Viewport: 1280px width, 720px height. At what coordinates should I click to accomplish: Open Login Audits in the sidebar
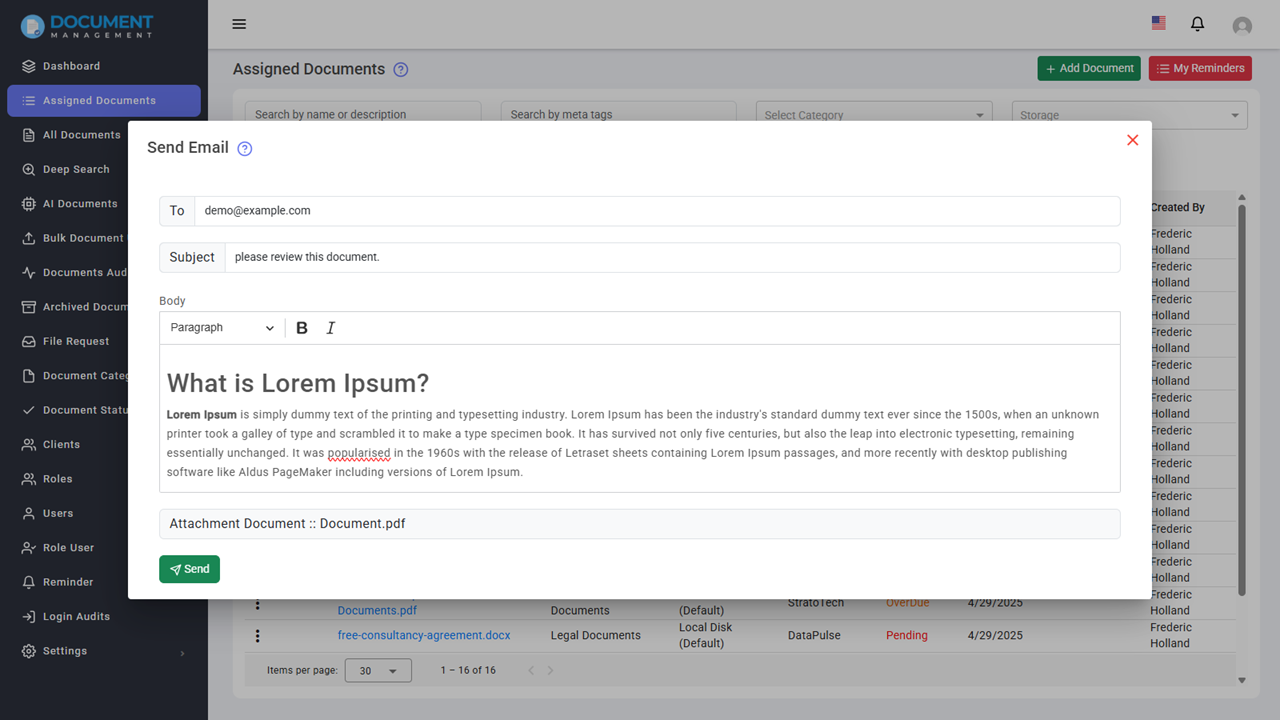[76, 617]
